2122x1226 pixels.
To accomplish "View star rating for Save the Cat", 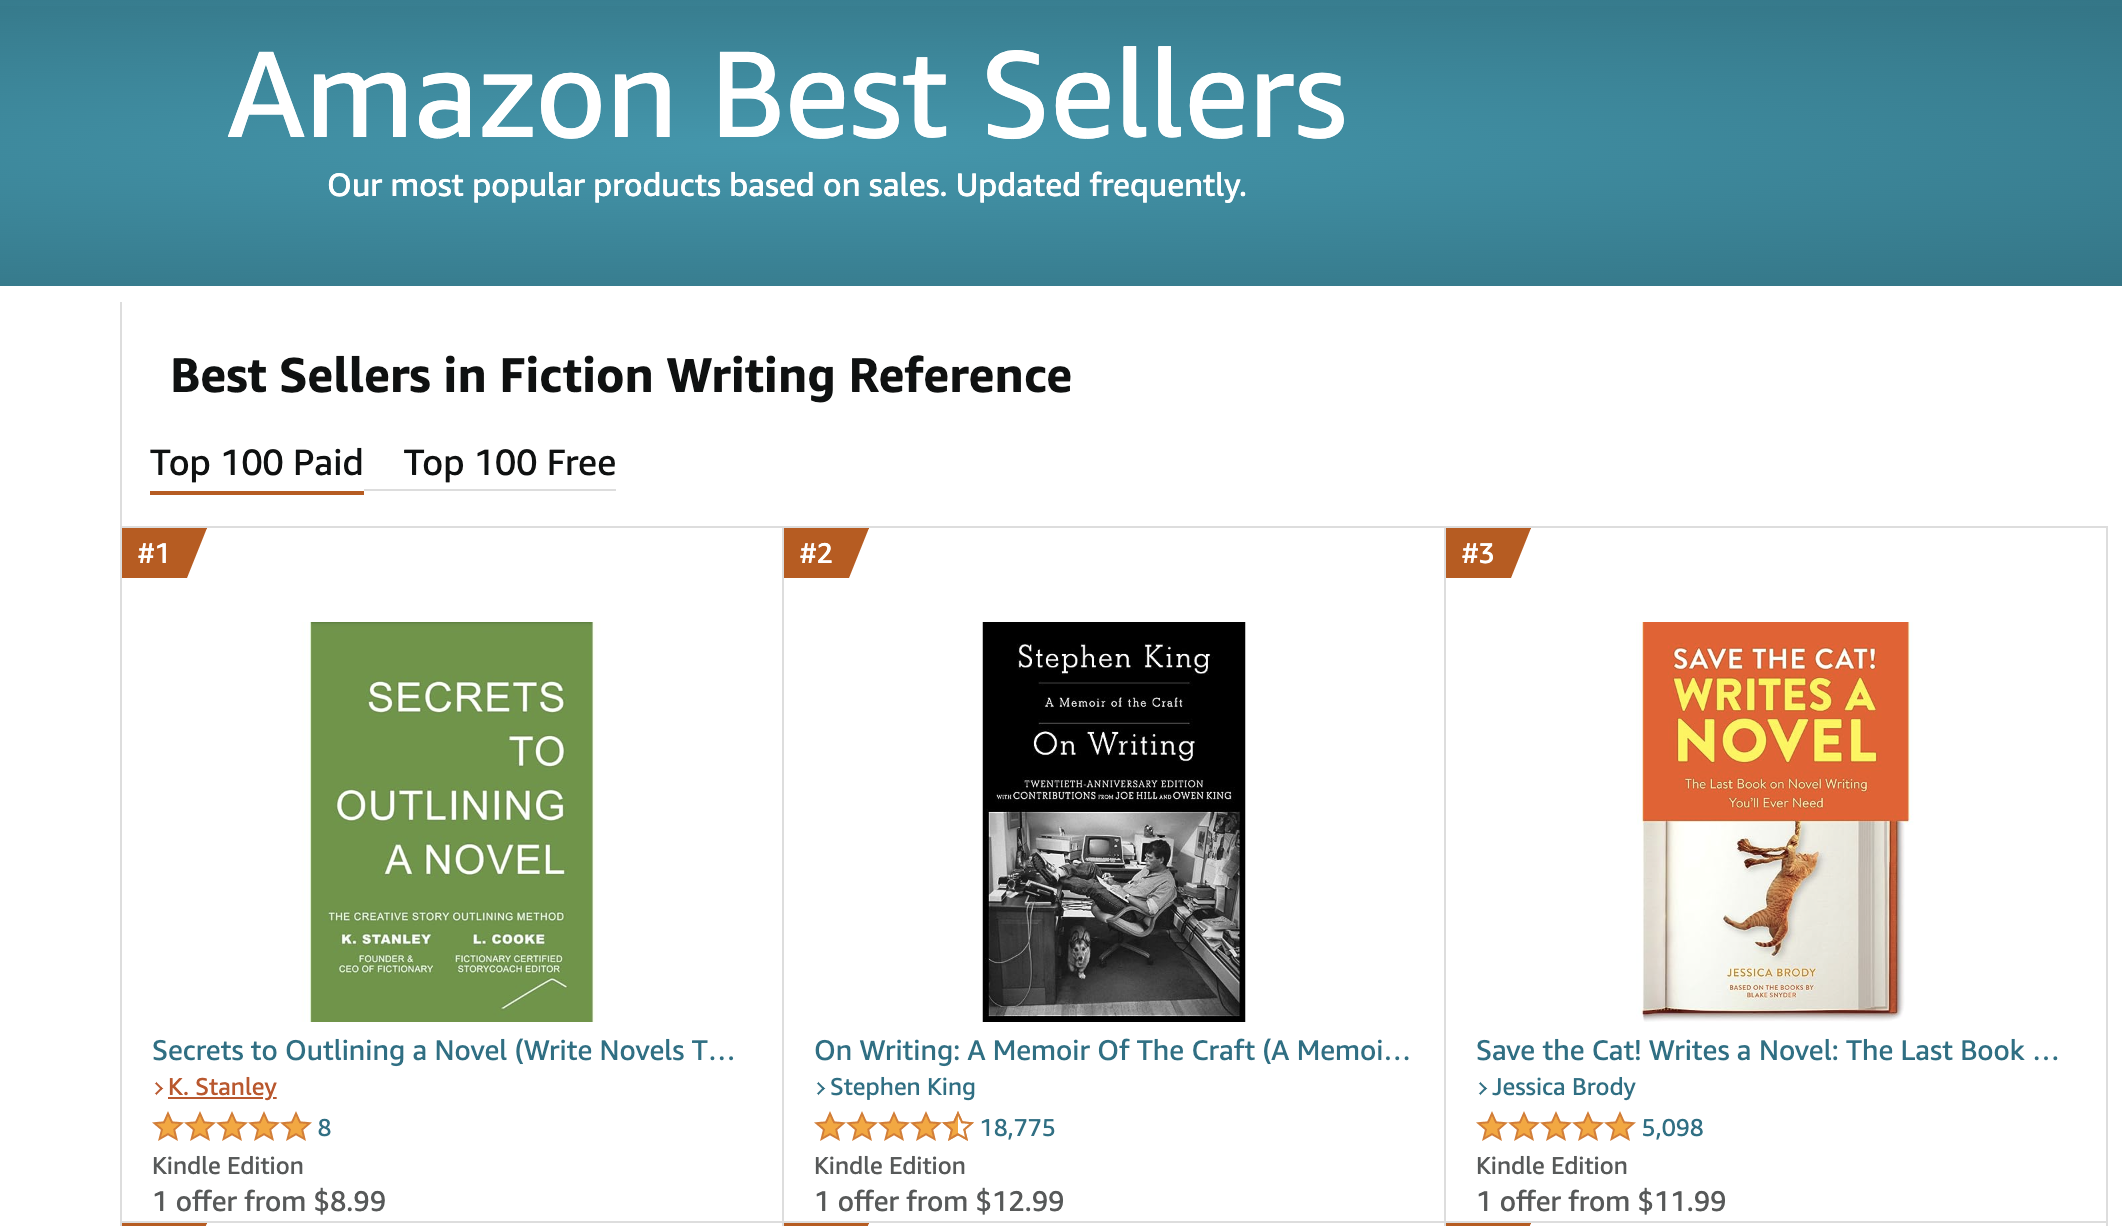I will (1556, 1128).
